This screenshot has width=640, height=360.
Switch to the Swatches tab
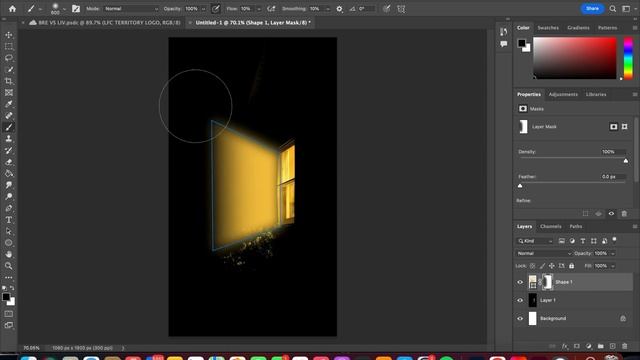click(x=548, y=28)
